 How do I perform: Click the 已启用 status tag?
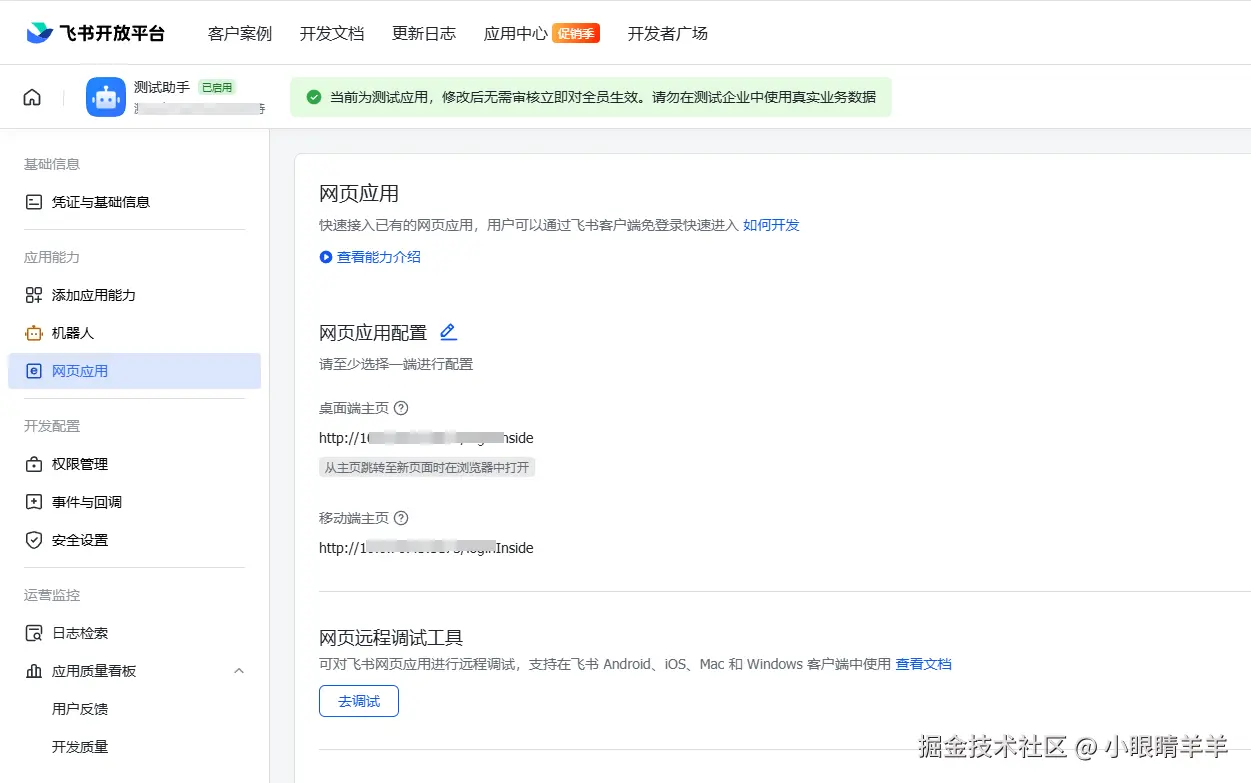click(x=217, y=88)
